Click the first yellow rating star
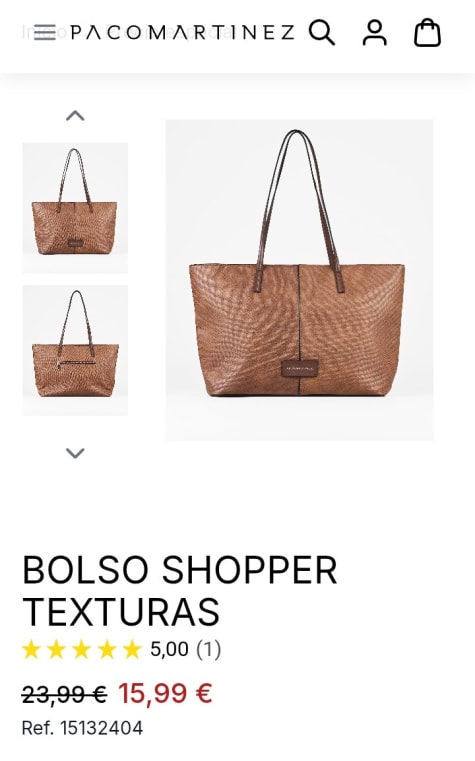475x761 pixels. pos(32,649)
